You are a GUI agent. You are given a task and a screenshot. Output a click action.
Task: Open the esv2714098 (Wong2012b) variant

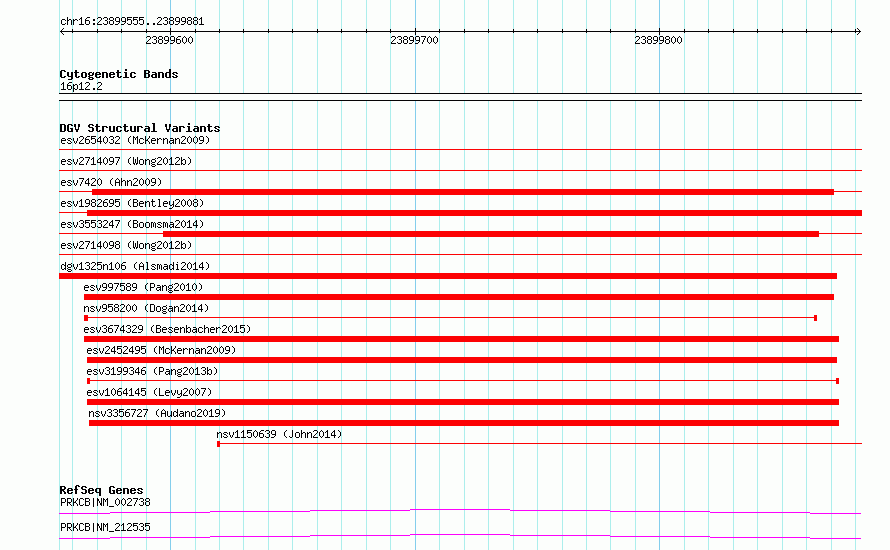(126, 245)
